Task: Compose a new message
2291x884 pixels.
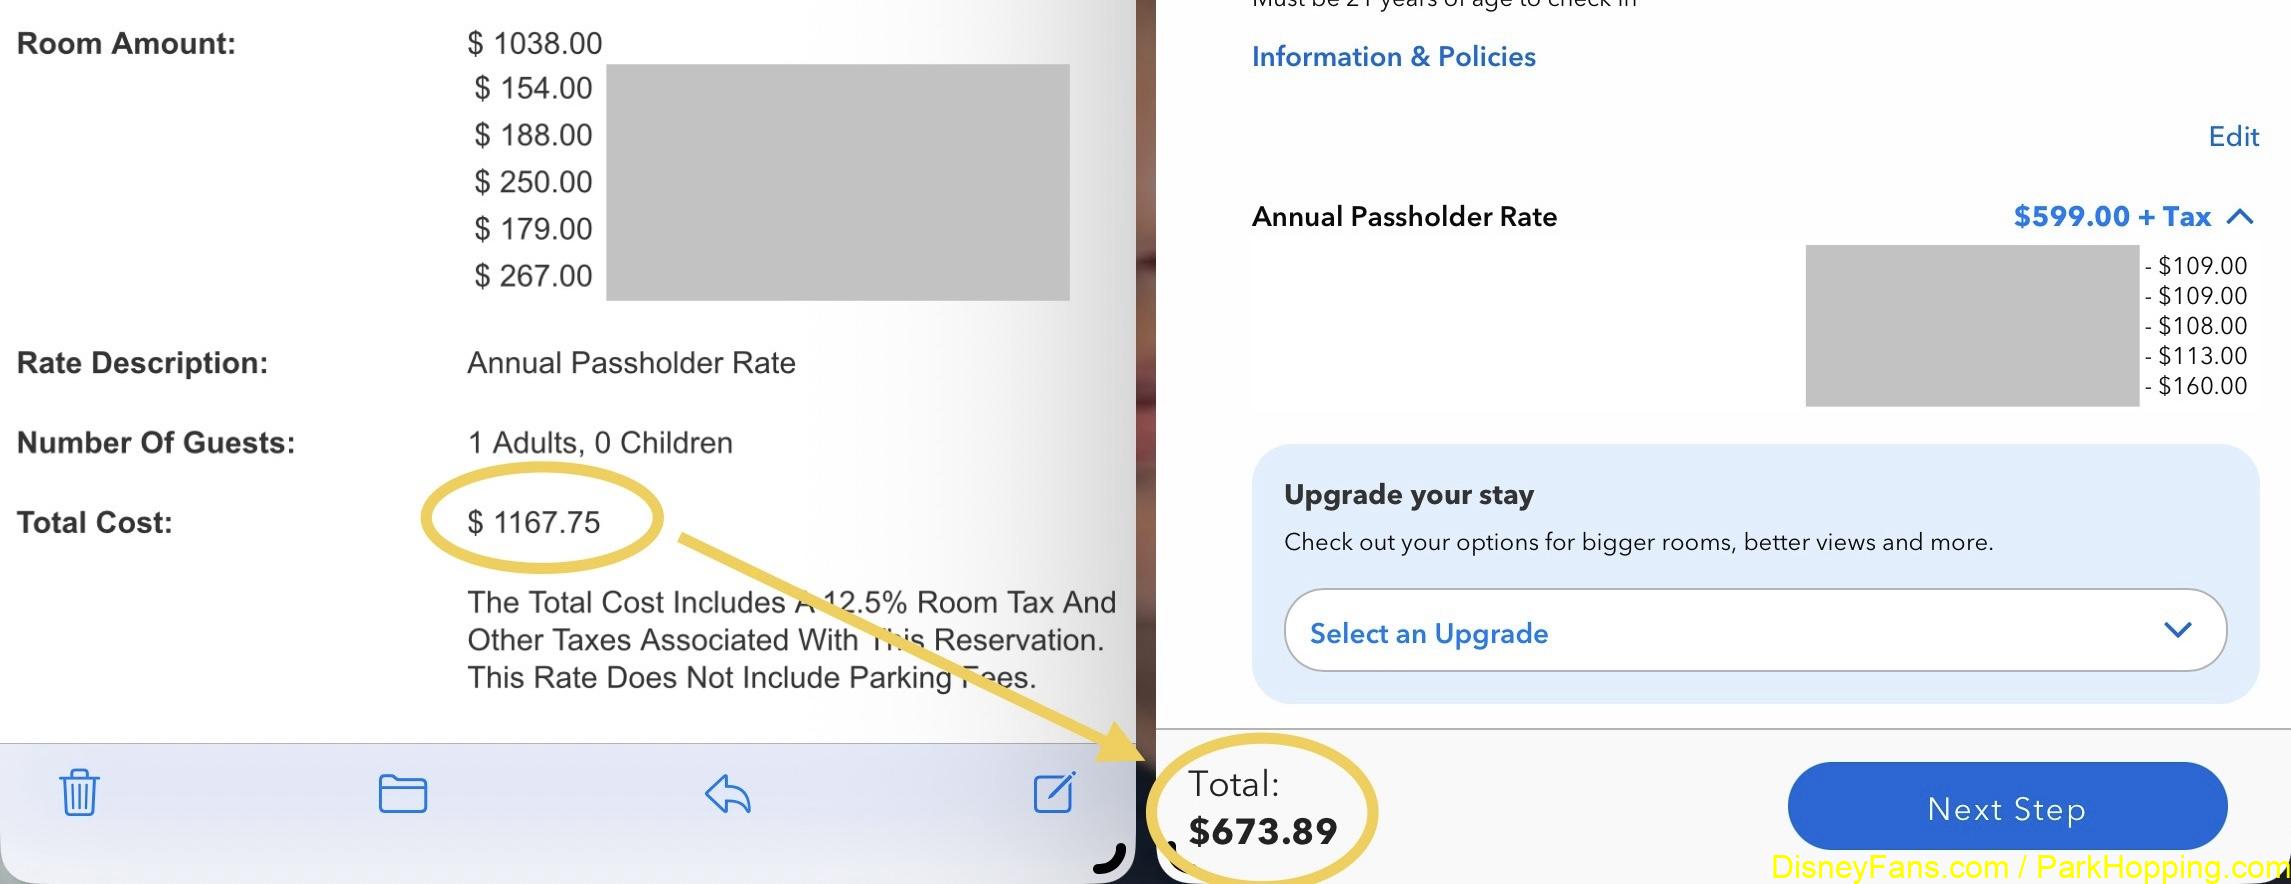Action: point(1054,792)
